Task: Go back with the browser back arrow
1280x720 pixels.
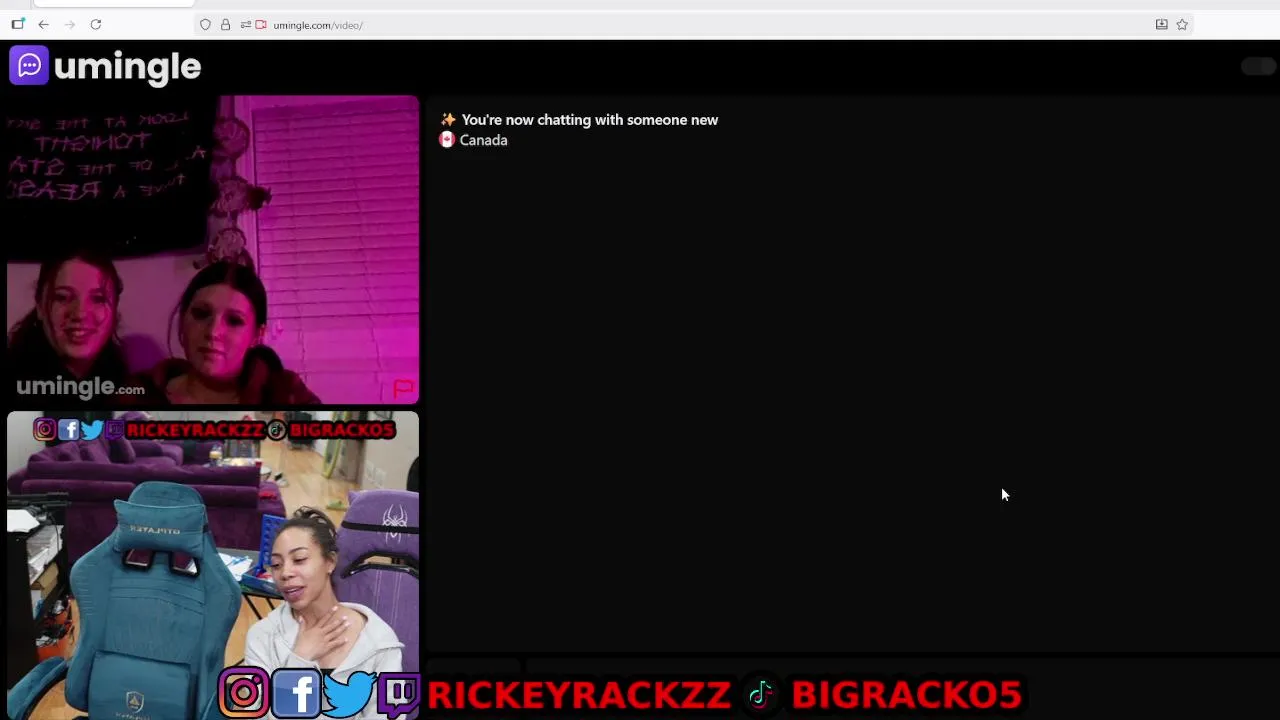Action: (43, 25)
